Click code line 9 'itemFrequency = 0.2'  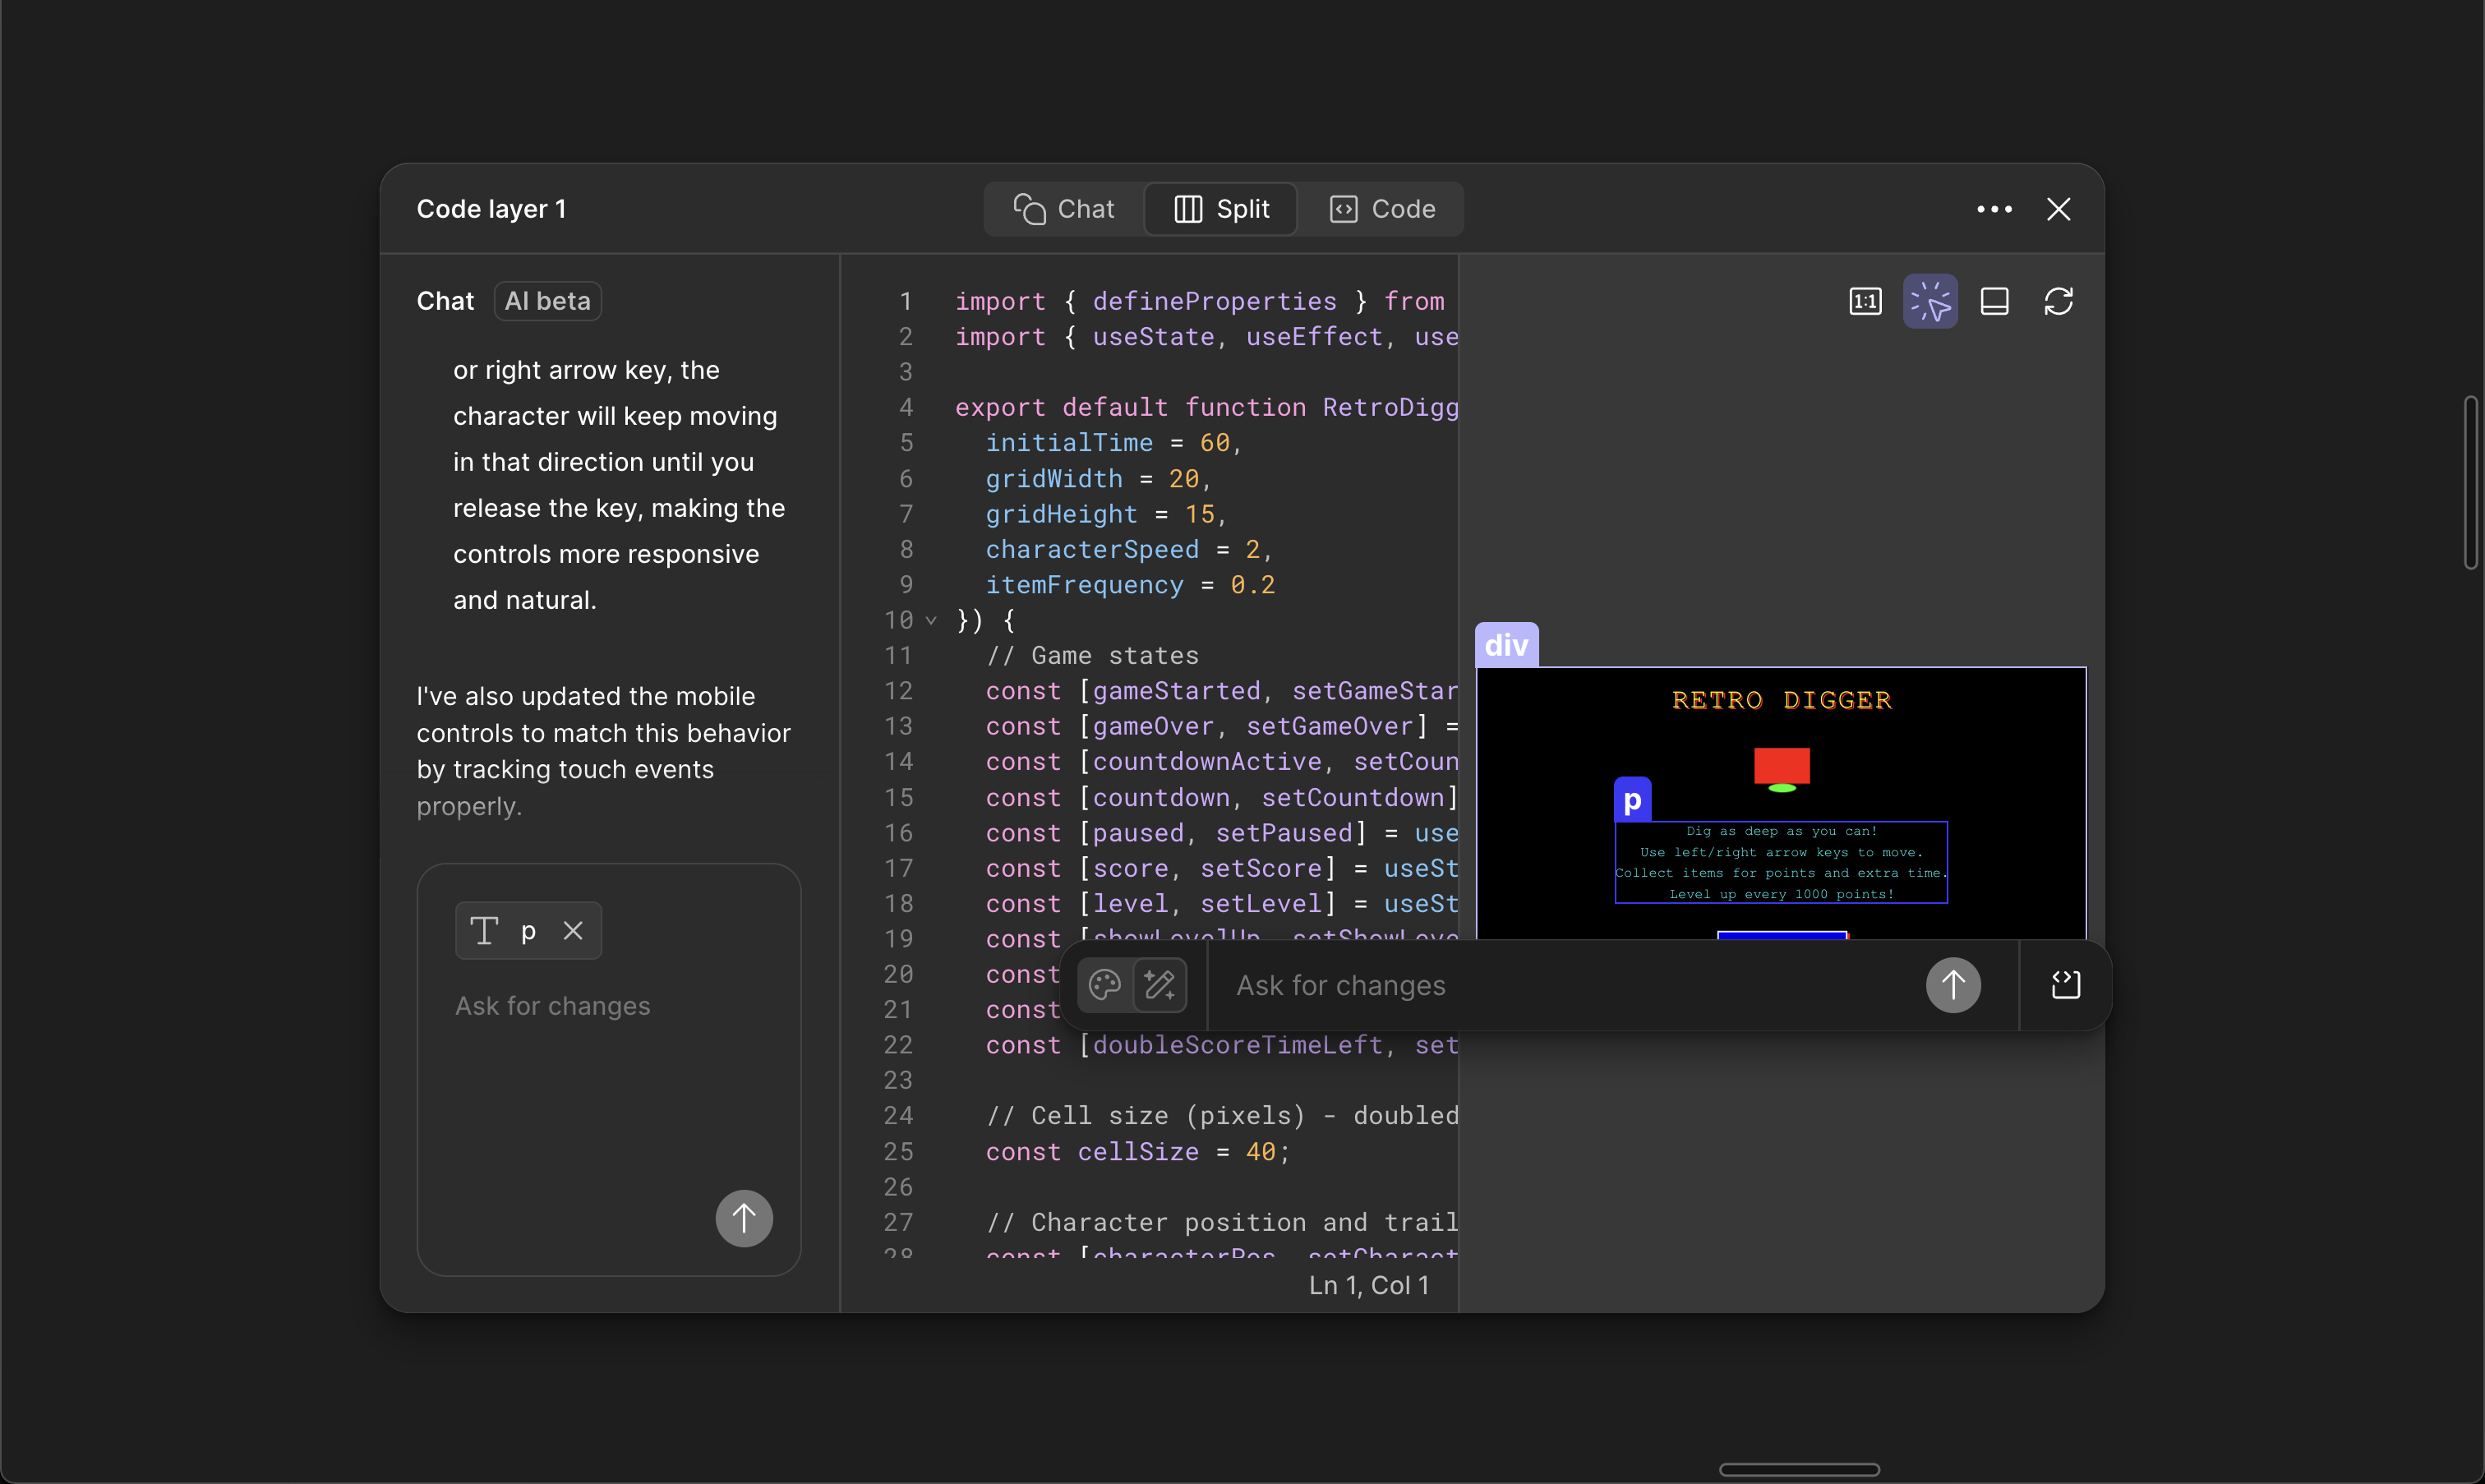tap(1130, 585)
